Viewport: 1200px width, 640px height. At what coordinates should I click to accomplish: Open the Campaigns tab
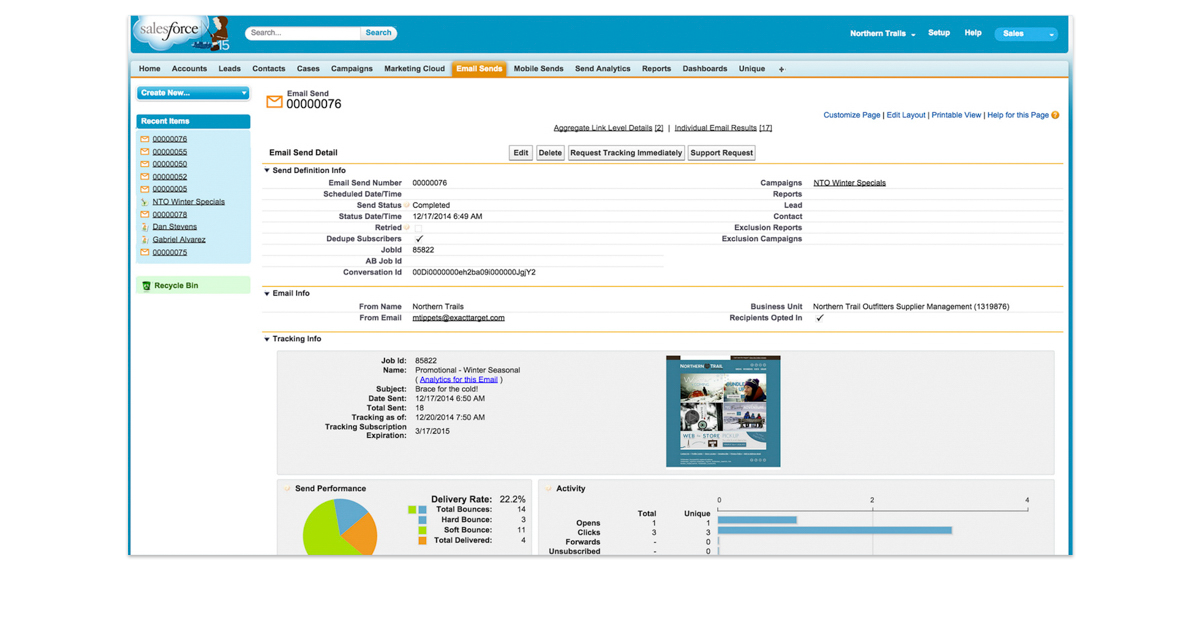(x=352, y=69)
